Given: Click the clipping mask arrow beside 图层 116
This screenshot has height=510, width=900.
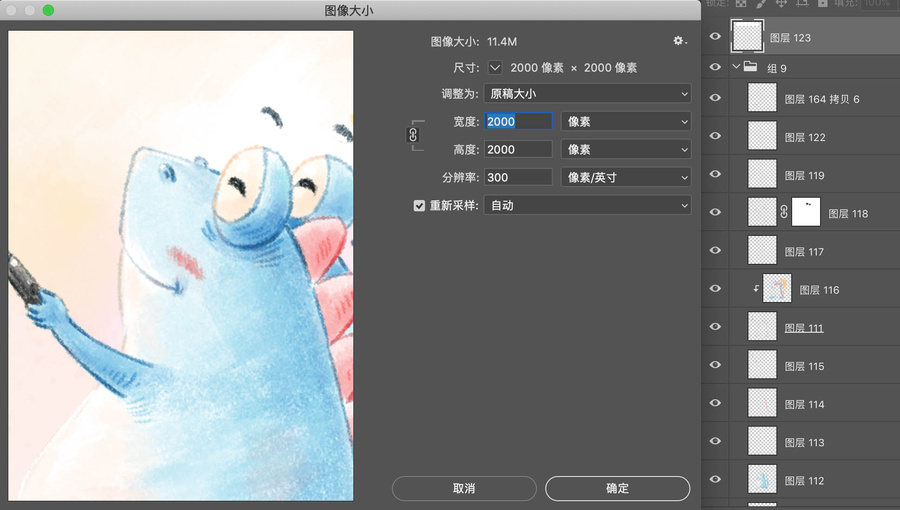Looking at the screenshot, I should click(756, 289).
